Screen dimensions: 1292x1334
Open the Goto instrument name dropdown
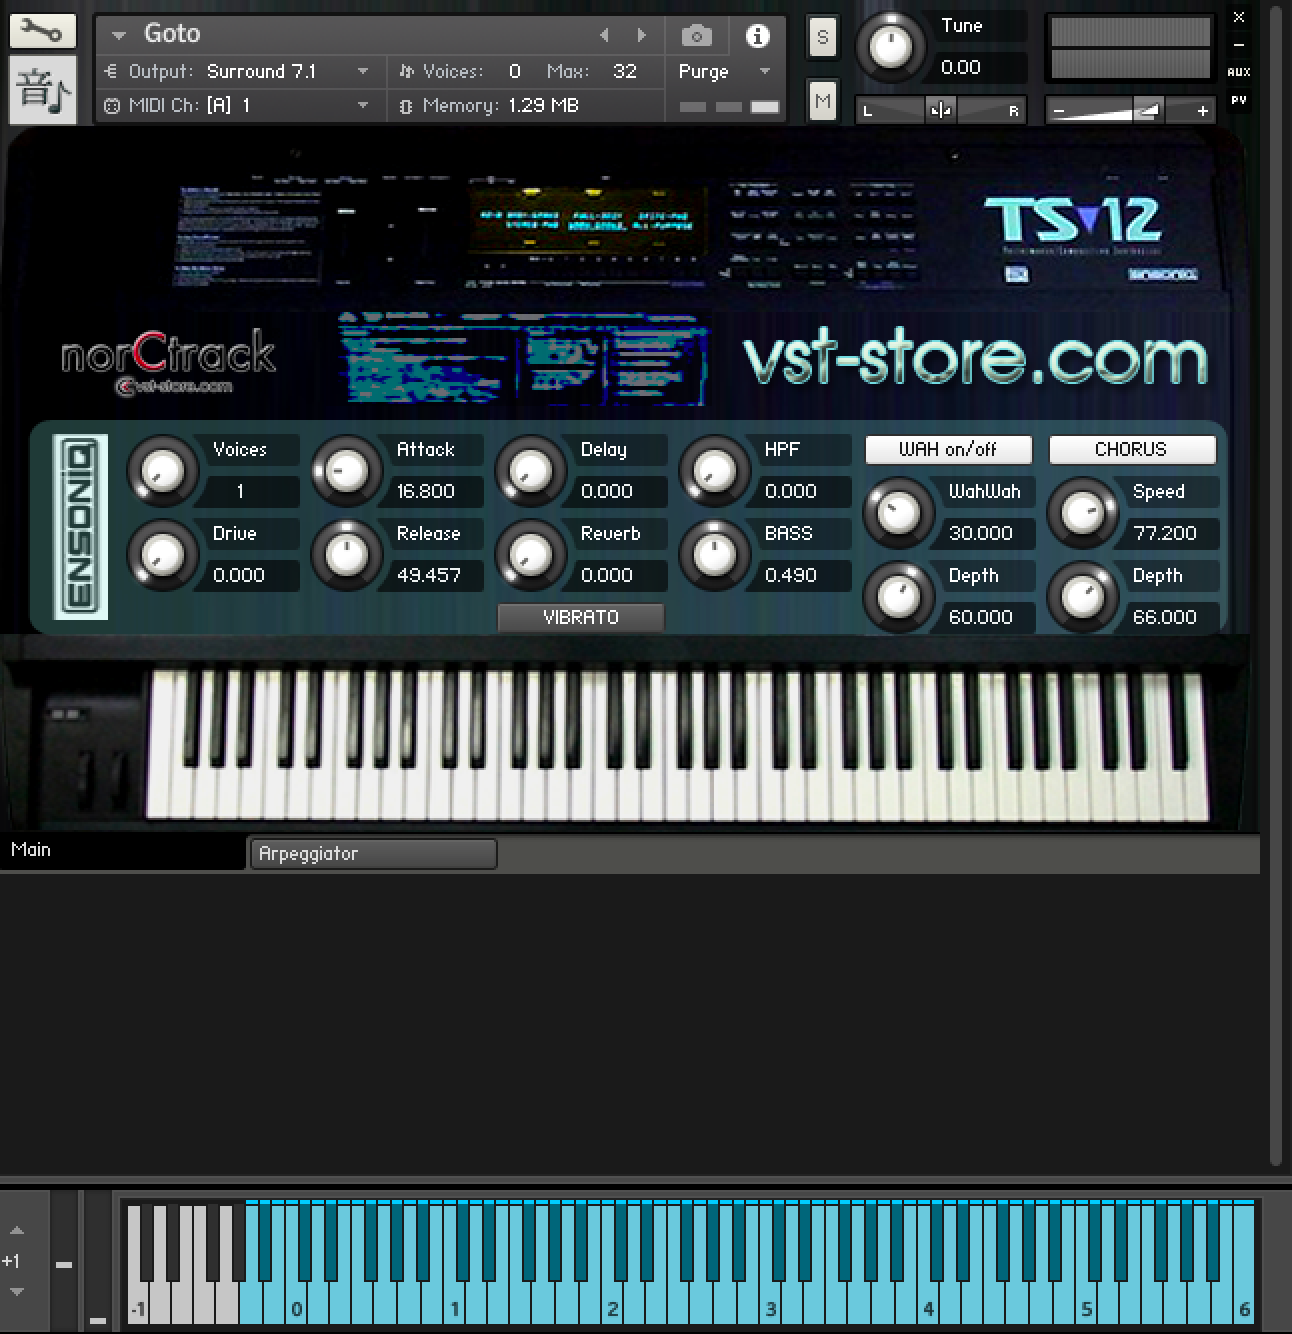click(119, 35)
